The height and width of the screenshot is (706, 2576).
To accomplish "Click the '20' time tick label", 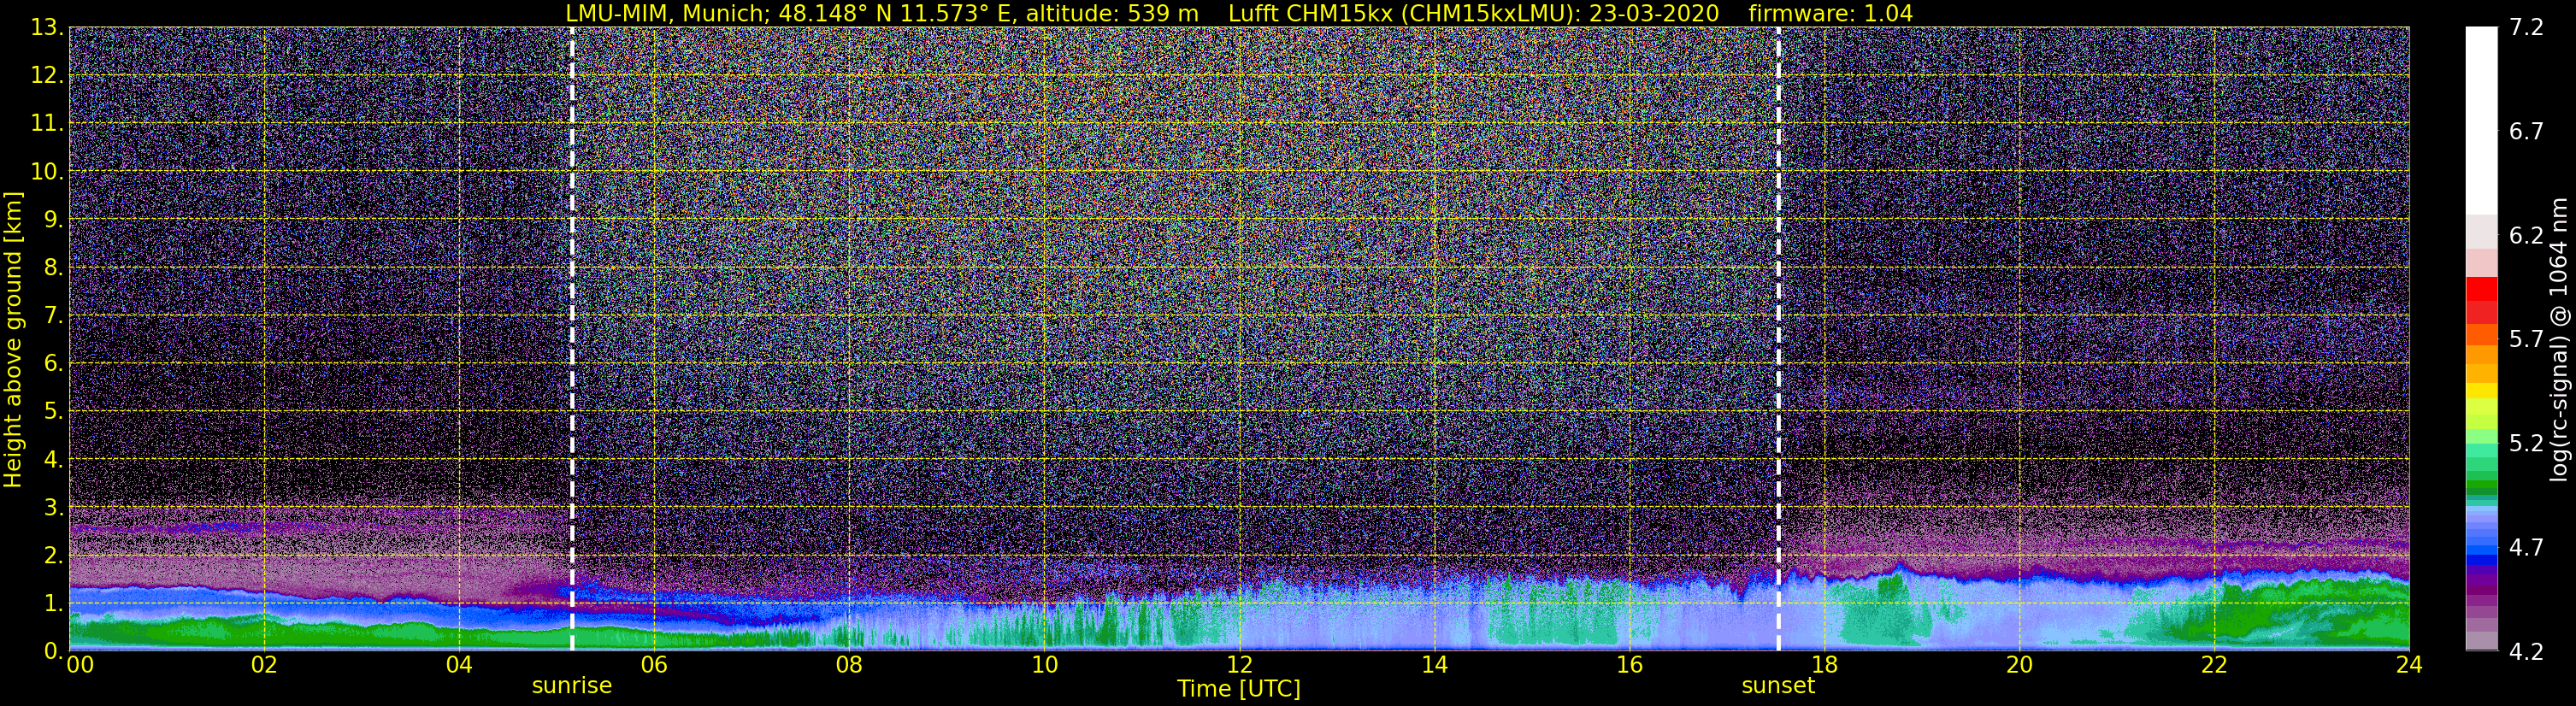I will point(2019,665).
